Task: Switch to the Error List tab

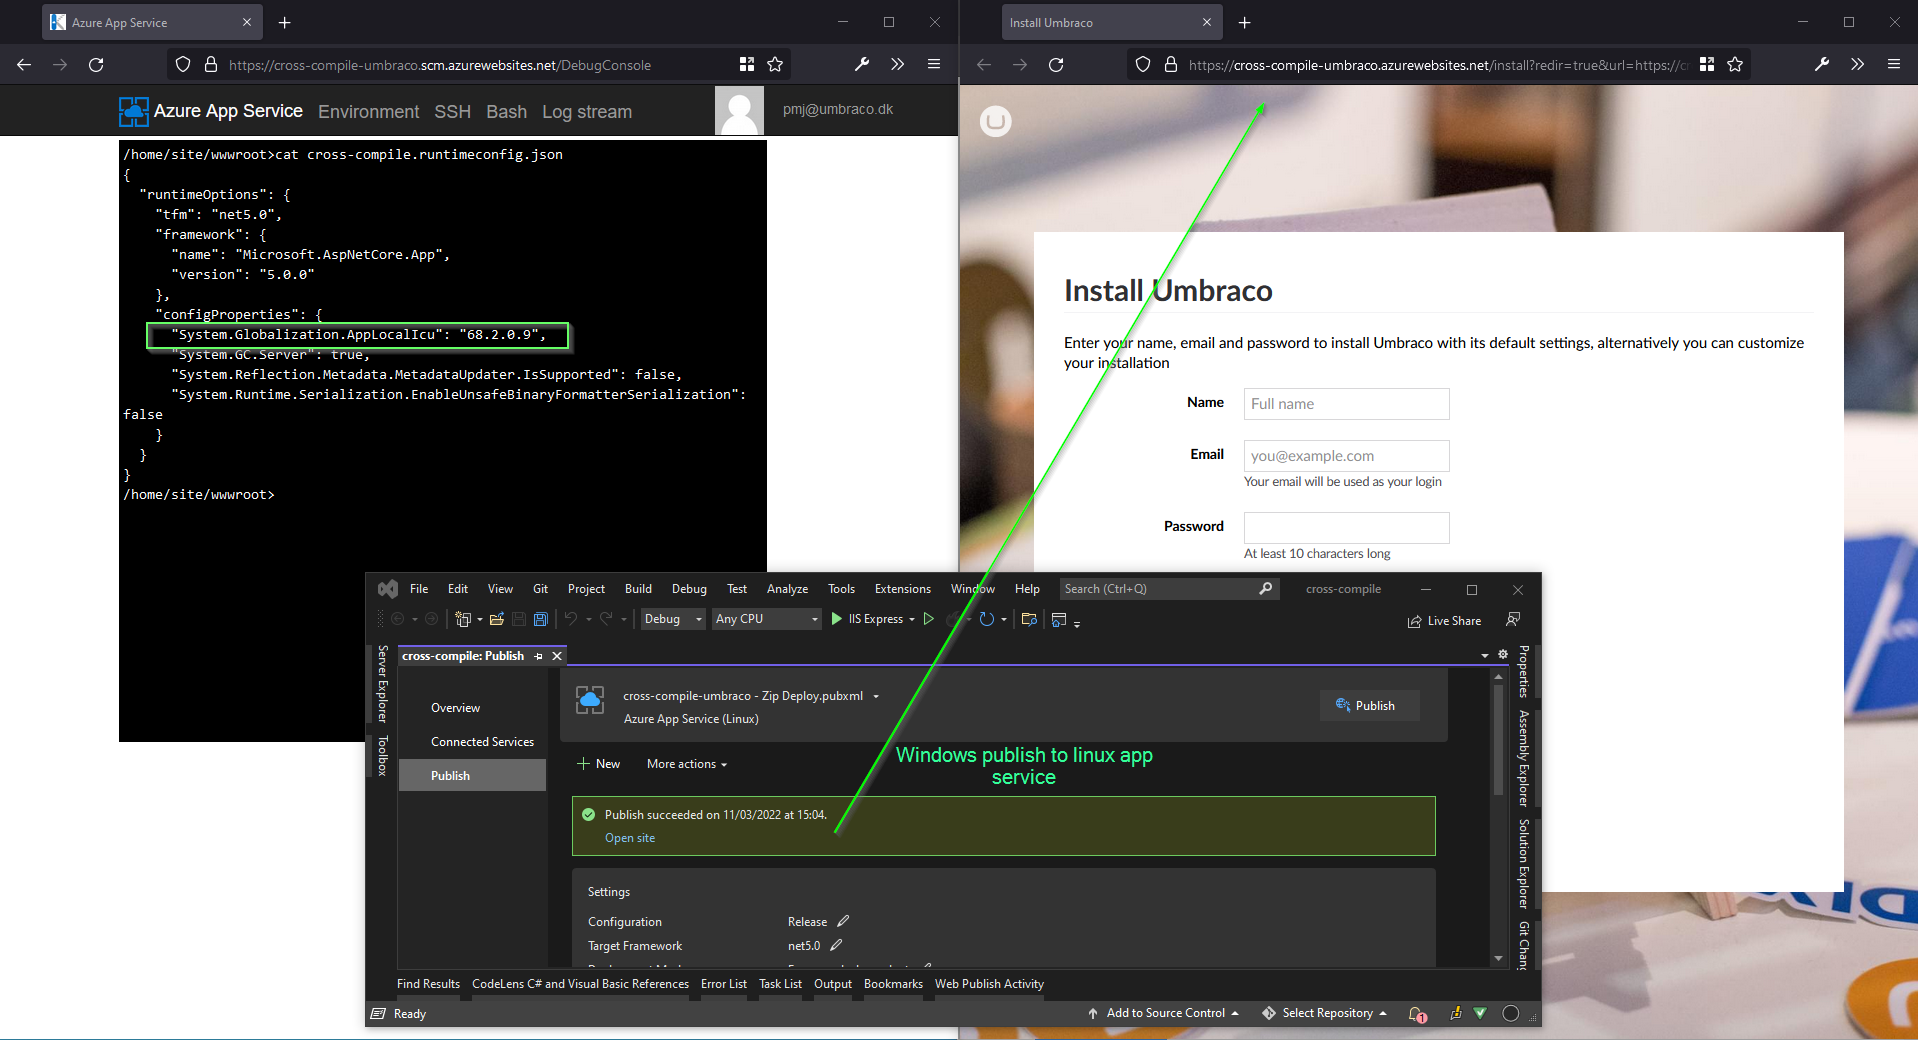Action: coord(724,984)
